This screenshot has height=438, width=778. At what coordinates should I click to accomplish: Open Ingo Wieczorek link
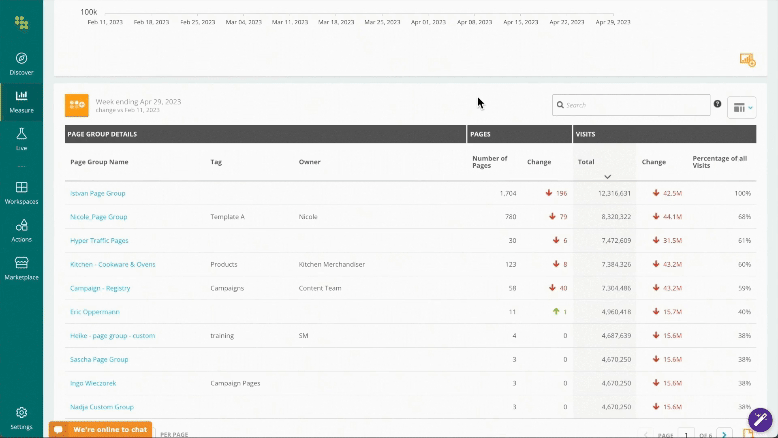(93, 383)
